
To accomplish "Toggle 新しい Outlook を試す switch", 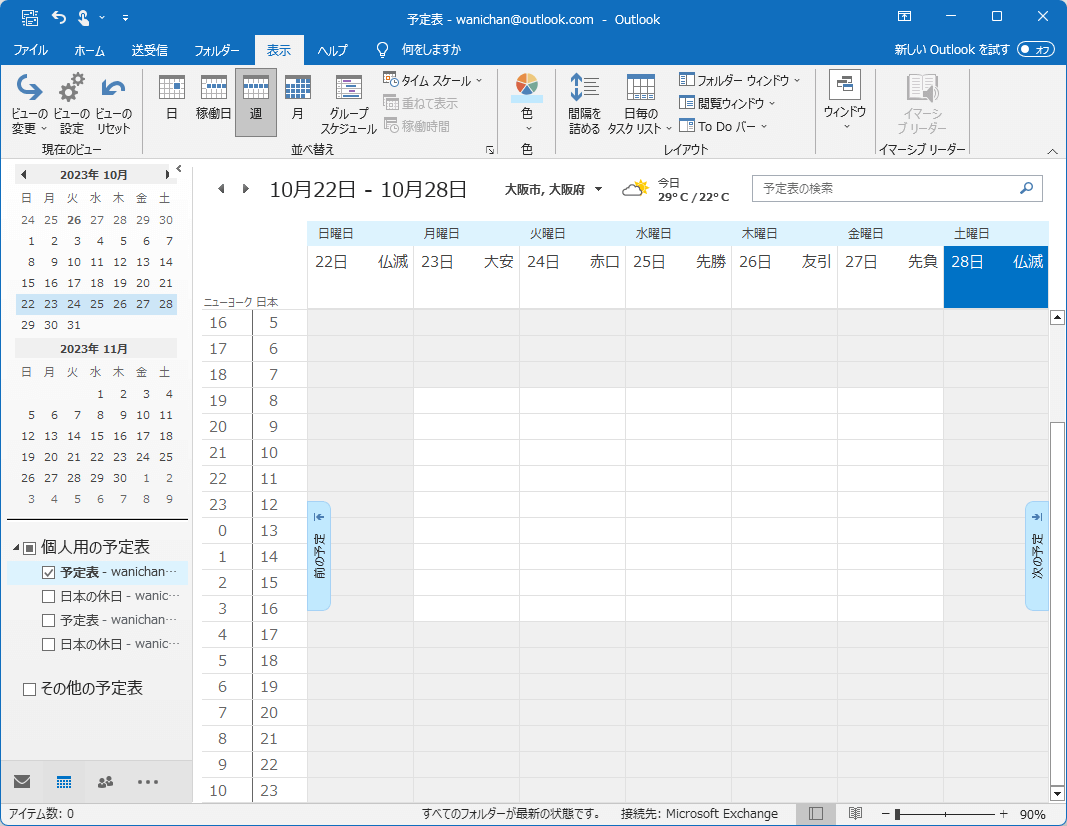I will (x=1035, y=50).
